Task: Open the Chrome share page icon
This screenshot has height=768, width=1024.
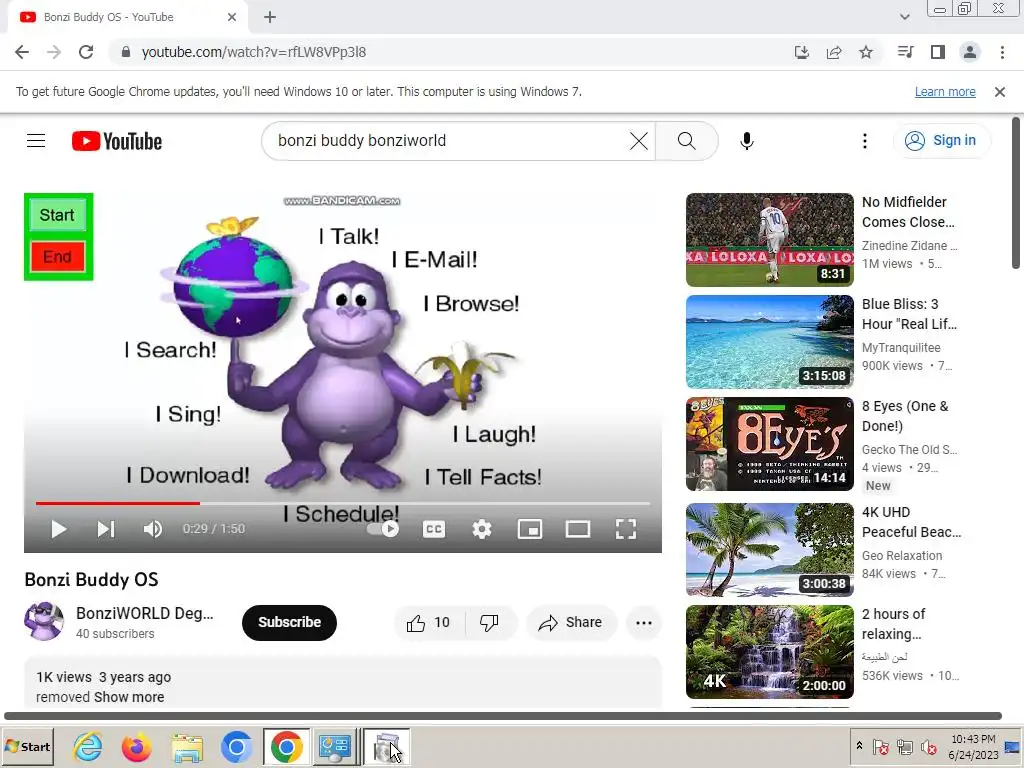Action: click(834, 52)
